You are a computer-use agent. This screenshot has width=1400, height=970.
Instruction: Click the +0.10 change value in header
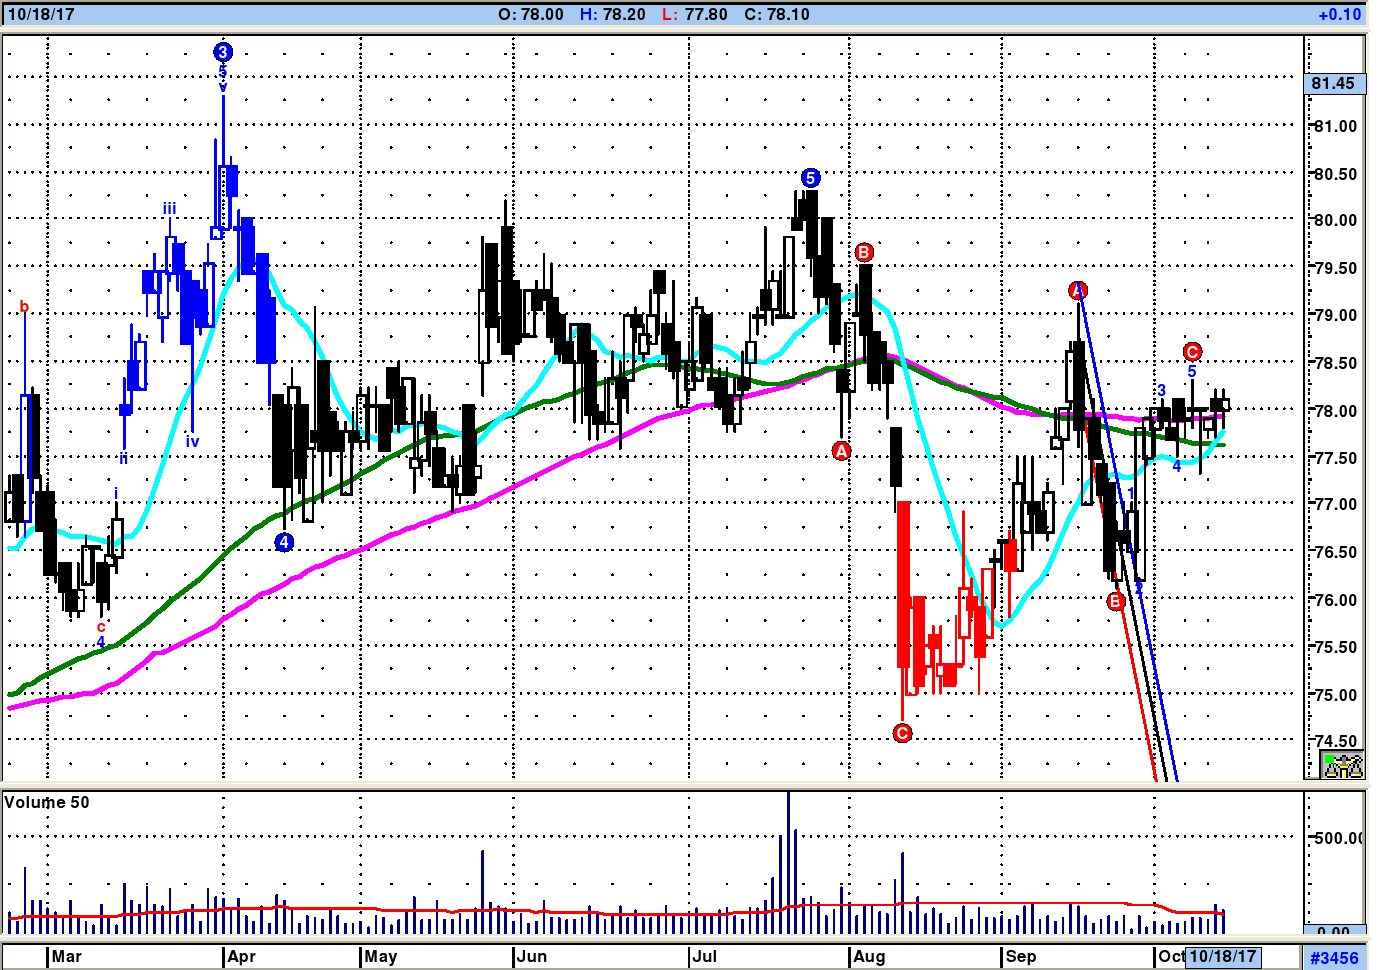1339,14
